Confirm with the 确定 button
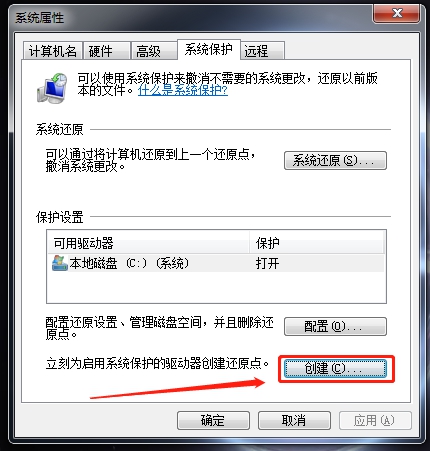The width and height of the screenshot is (430, 451). coord(213,420)
